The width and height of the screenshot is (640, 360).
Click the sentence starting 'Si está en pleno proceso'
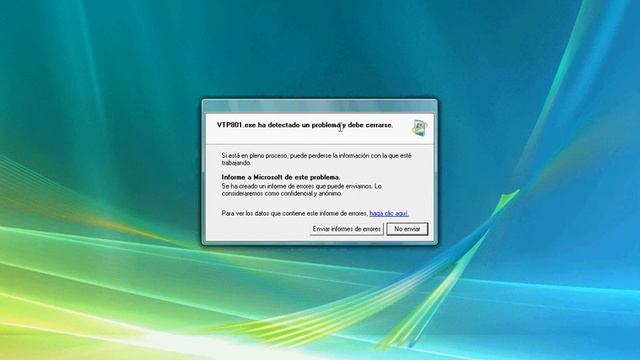[x=317, y=159]
